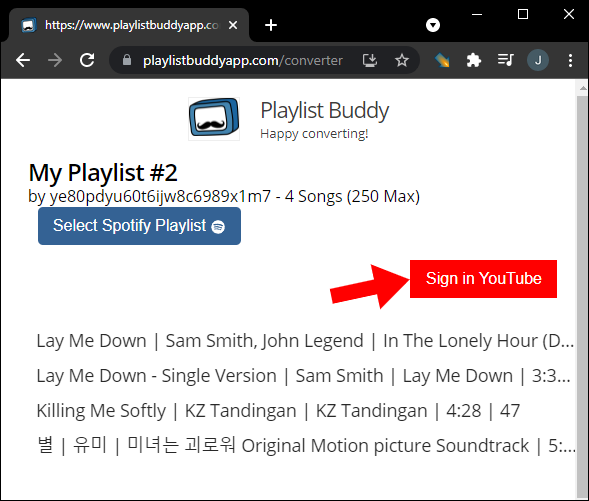Bookmark this page with the star icon
The width and height of the screenshot is (589, 501).
point(402,60)
